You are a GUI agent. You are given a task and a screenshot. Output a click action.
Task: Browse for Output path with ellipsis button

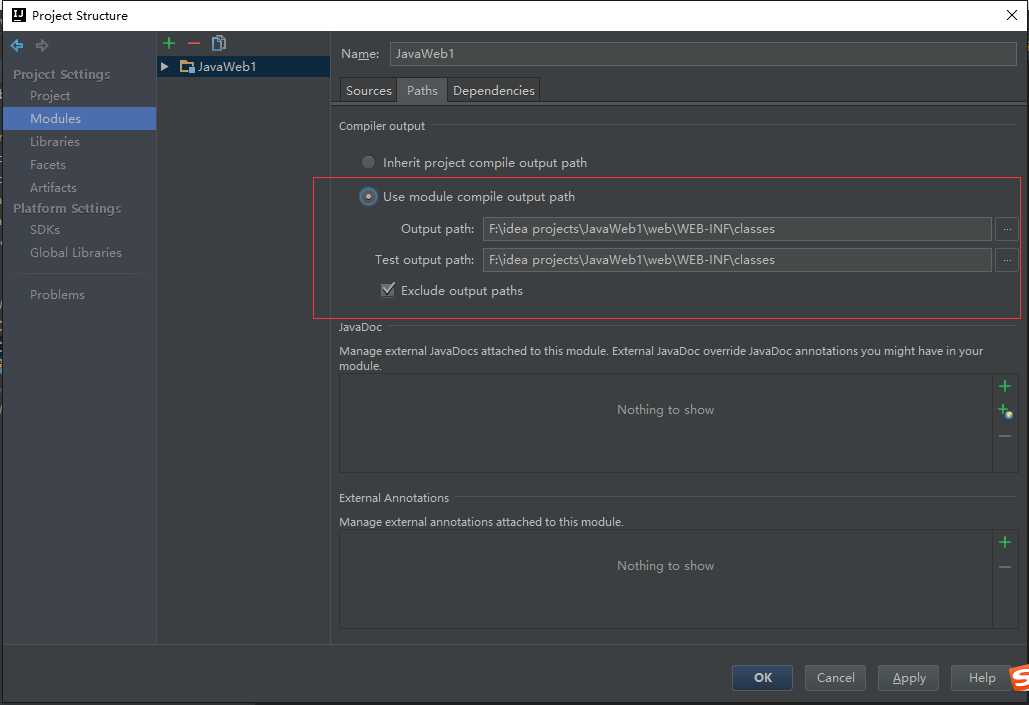(1006, 228)
